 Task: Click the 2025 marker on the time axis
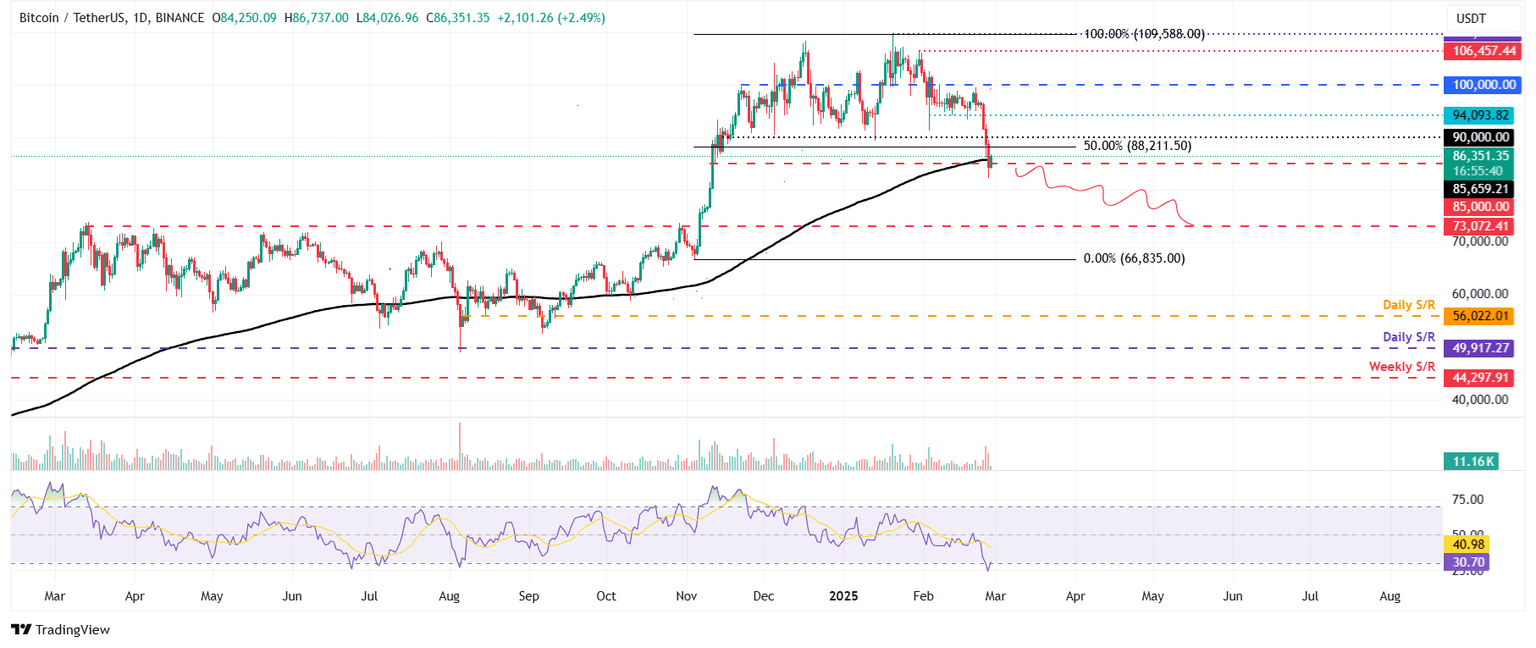843,595
